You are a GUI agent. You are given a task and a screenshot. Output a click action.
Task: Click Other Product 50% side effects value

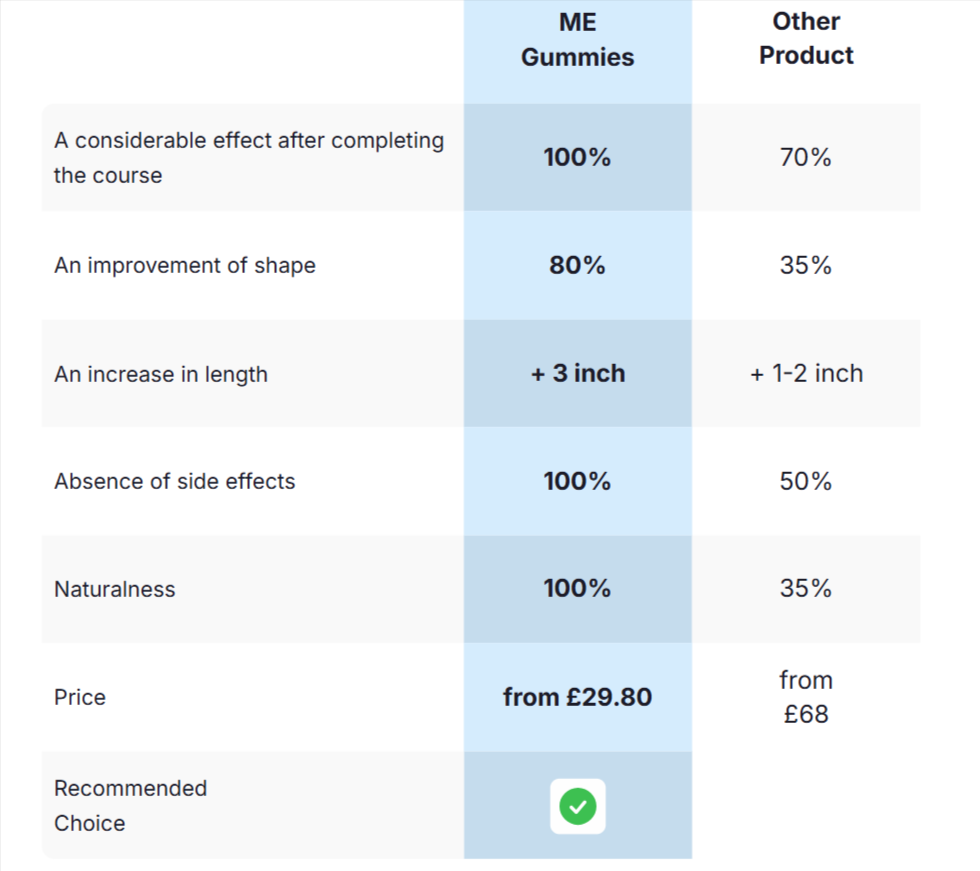point(806,481)
